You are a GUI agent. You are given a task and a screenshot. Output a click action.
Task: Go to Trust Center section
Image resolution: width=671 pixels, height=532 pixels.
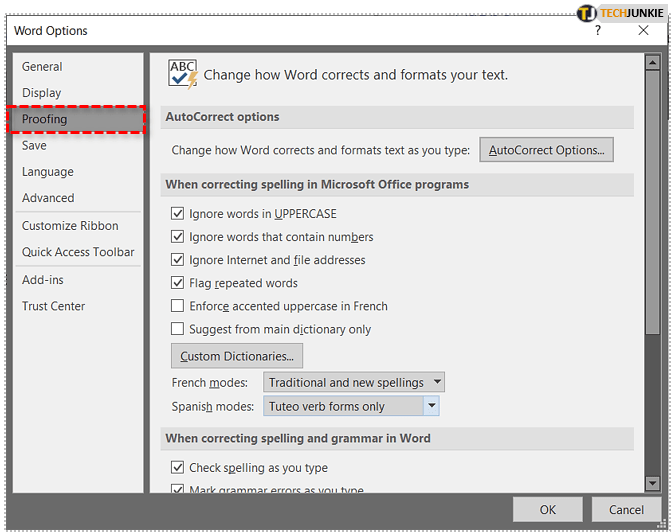point(54,306)
